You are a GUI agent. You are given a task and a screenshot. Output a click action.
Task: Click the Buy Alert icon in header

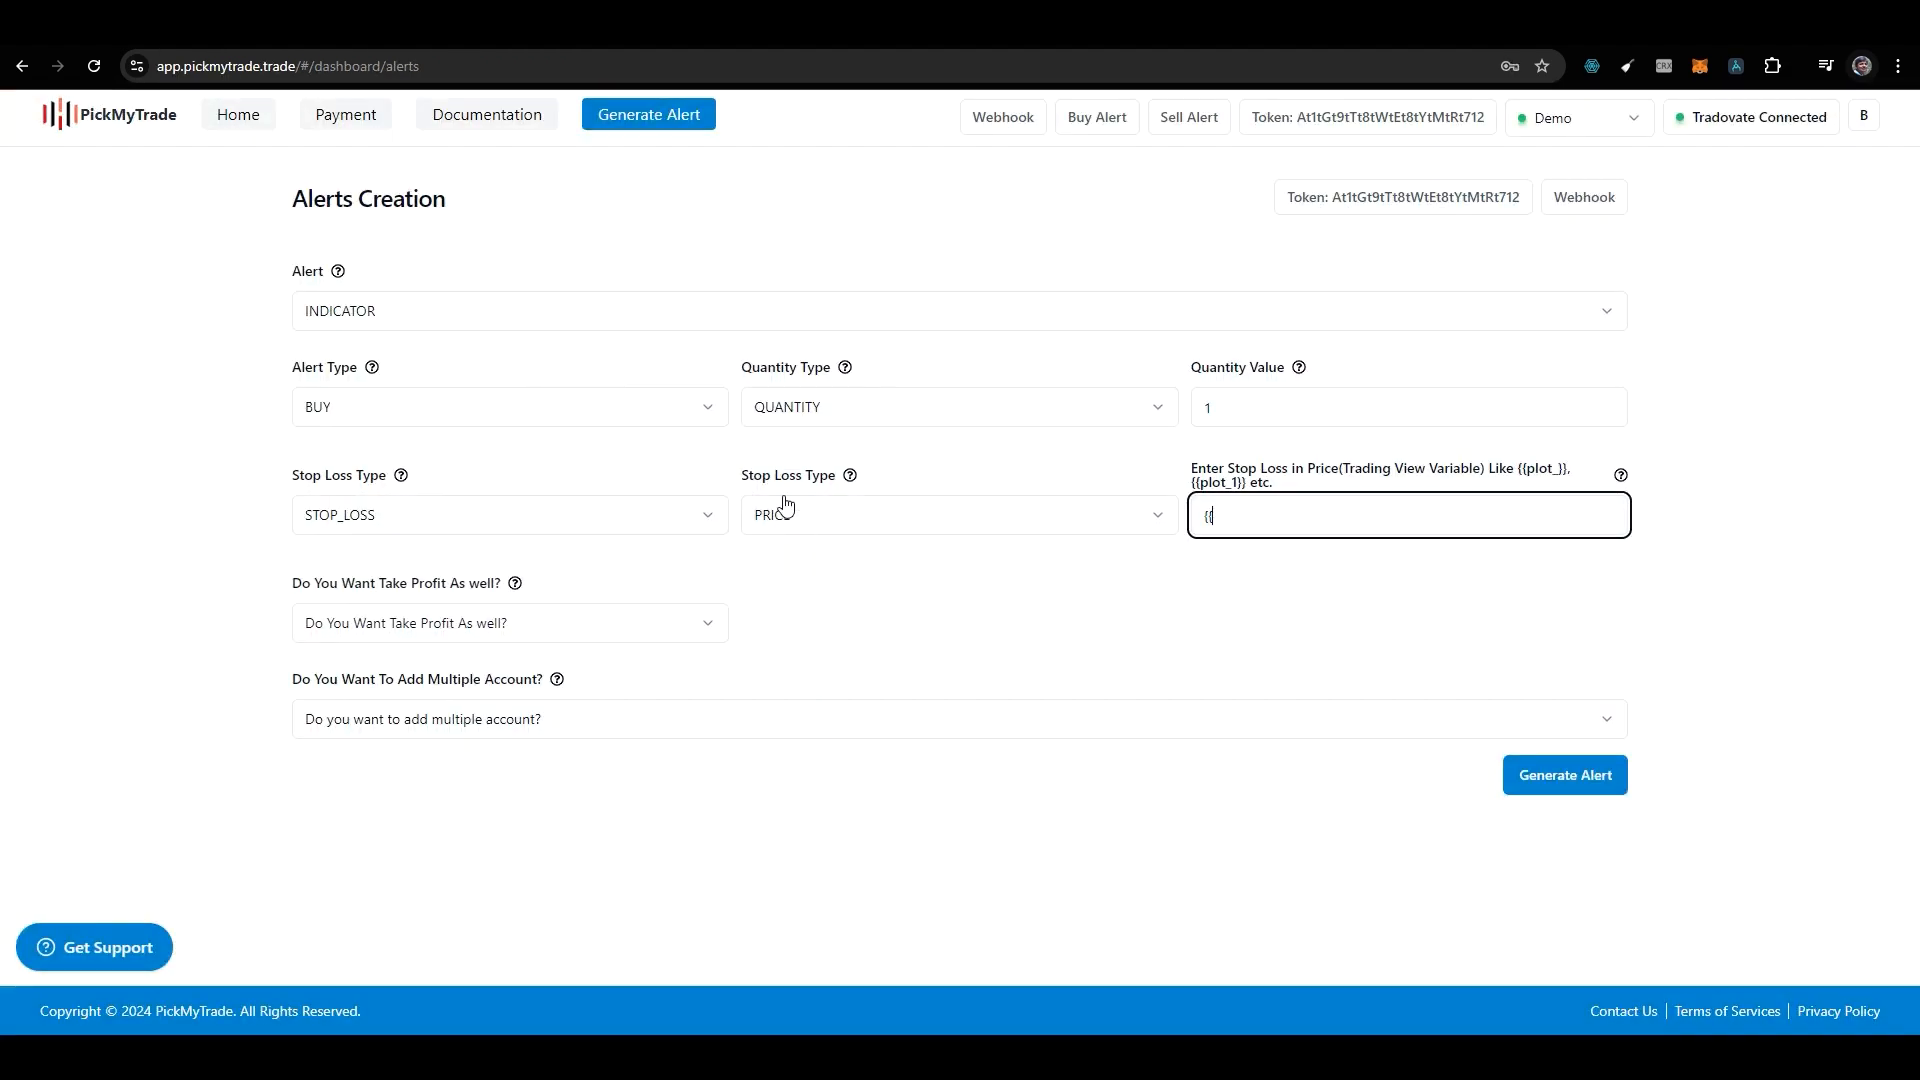1097,117
